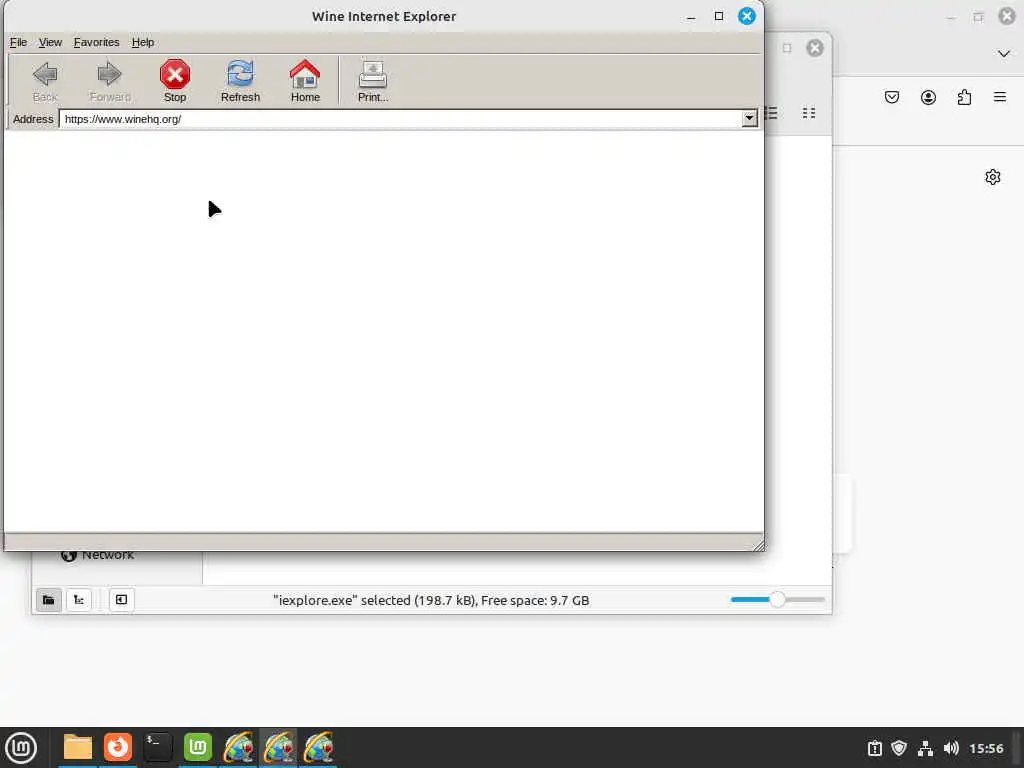Go to the Home page icon

(x=305, y=81)
